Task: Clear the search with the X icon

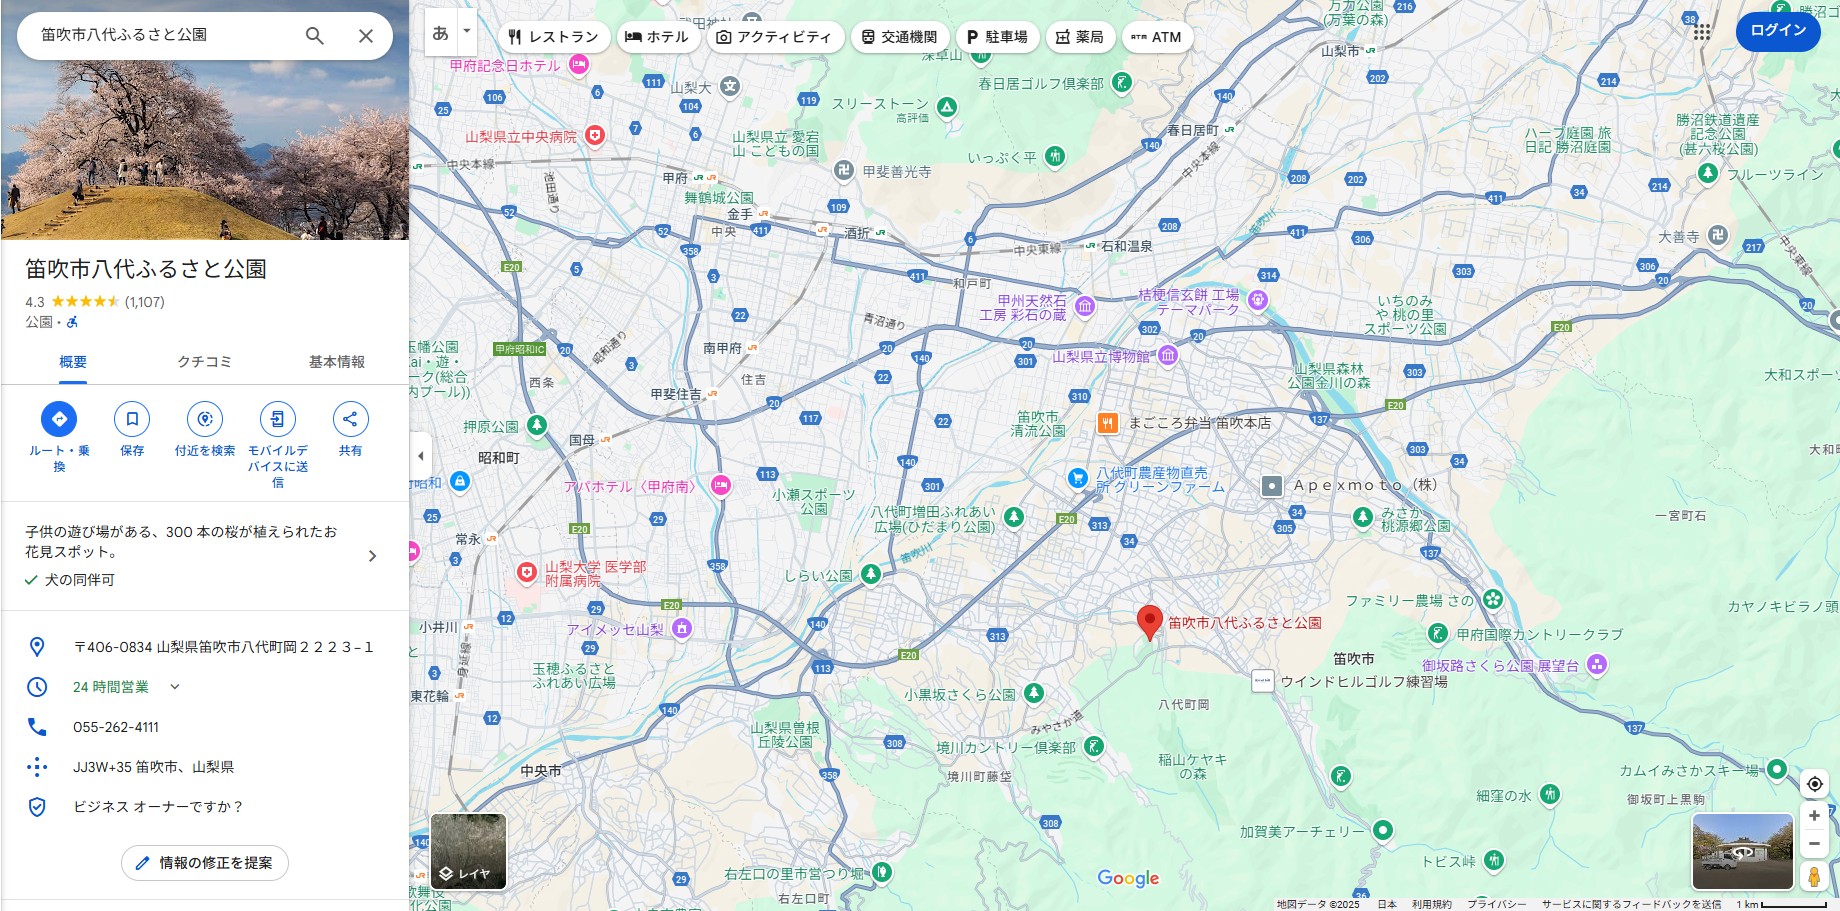Action: (366, 36)
